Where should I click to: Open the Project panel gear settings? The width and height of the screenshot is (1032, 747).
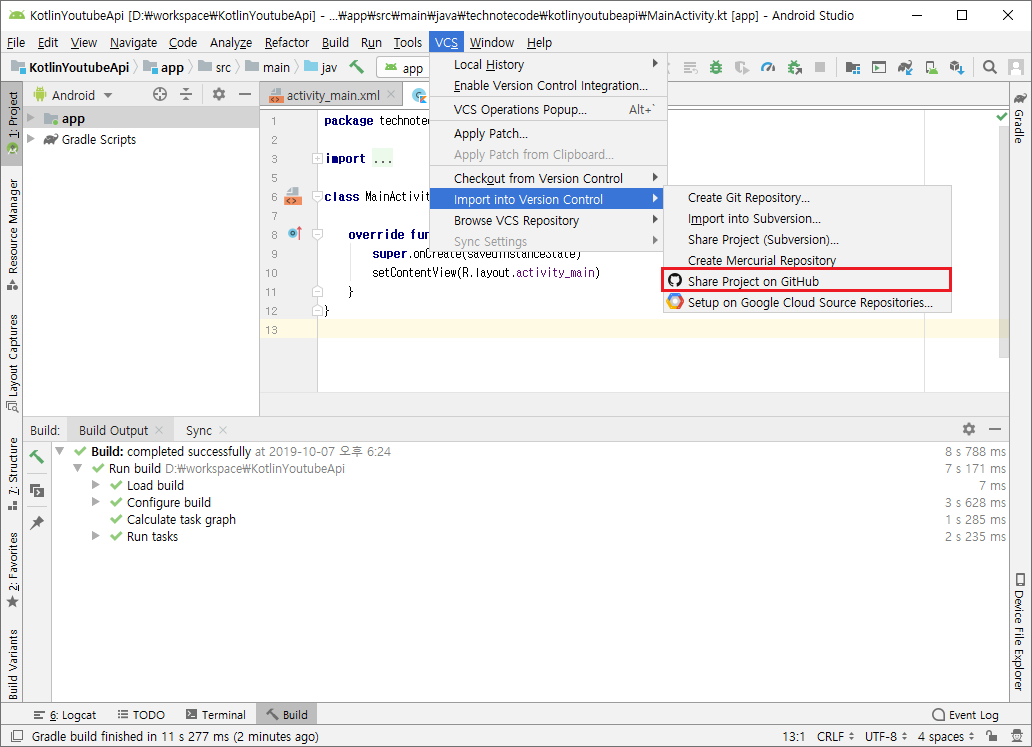[x=219, y=95]
